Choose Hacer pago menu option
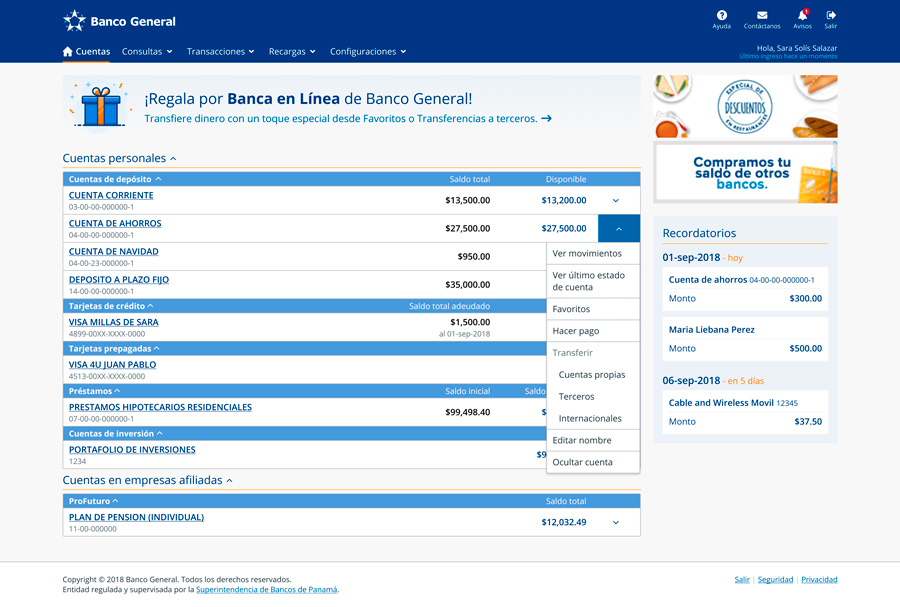 pos(593,331)
